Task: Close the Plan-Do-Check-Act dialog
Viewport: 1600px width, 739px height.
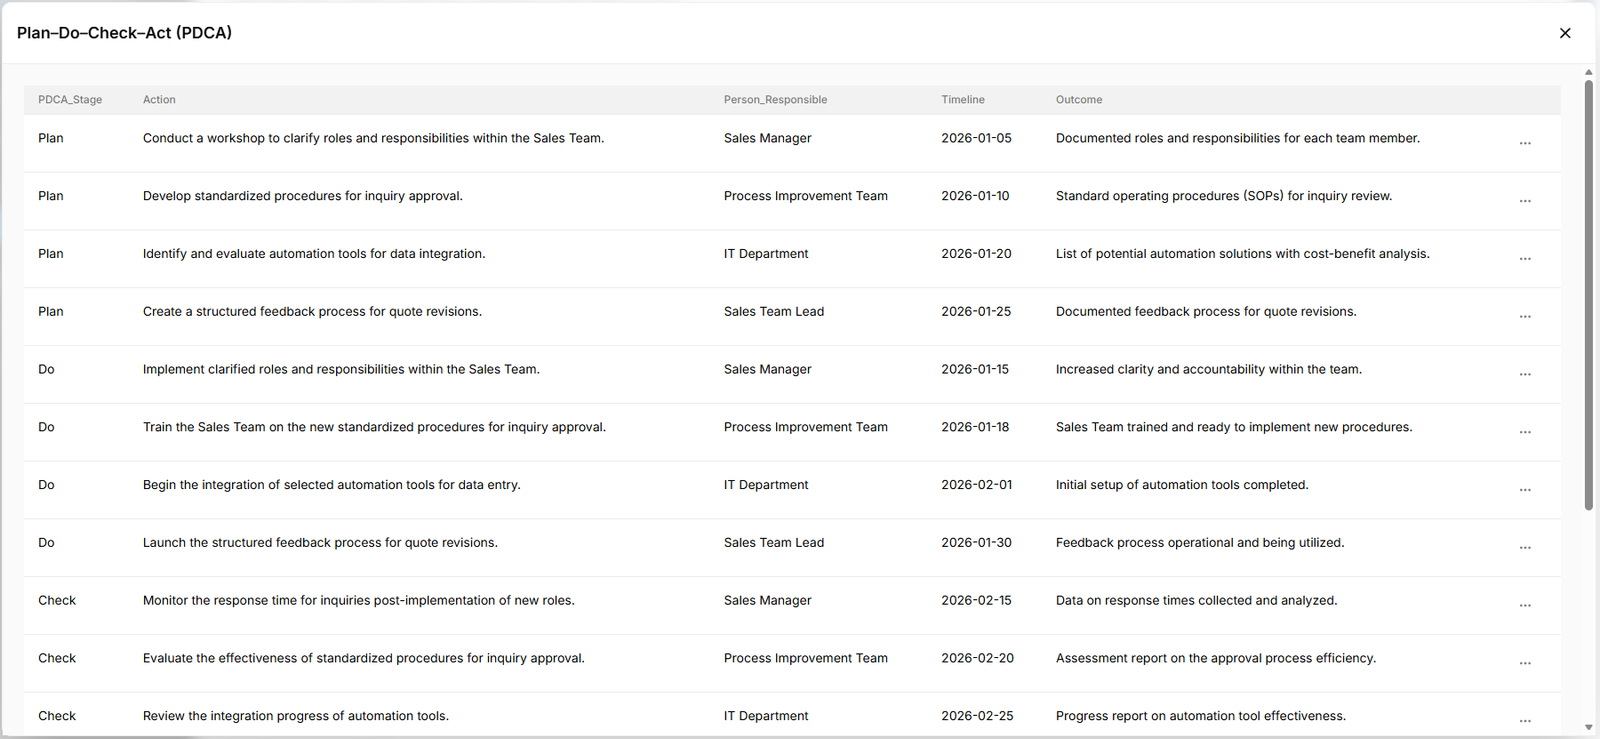Action: 1565,33
